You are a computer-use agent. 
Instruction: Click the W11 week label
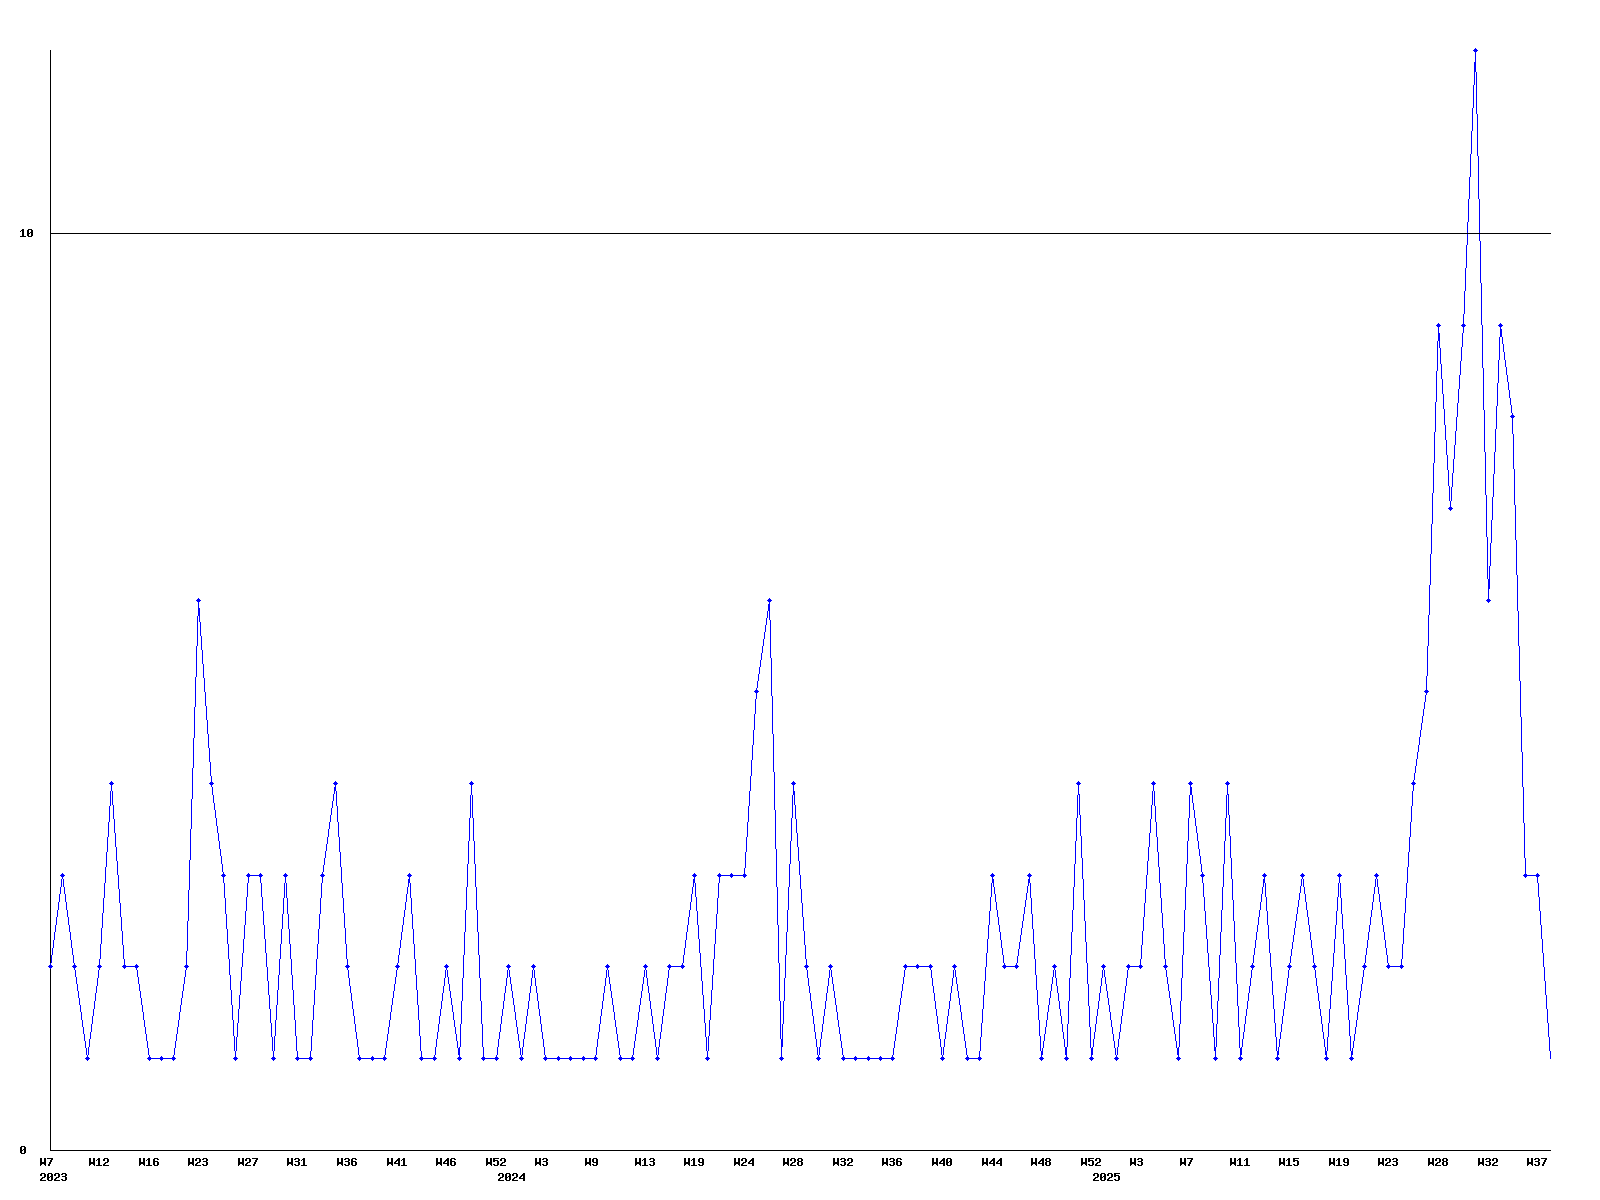(x=1240, y=1162)
